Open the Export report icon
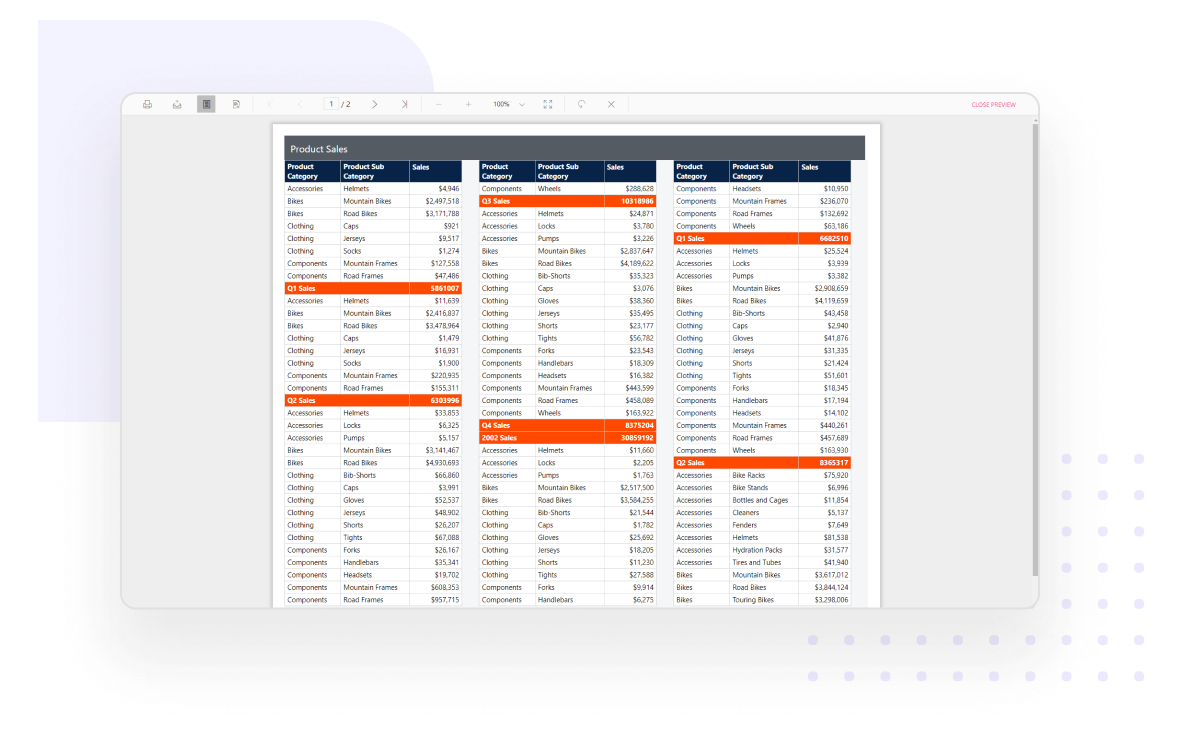The width and height of the screenshot is (1180, 730). (177, 105)
